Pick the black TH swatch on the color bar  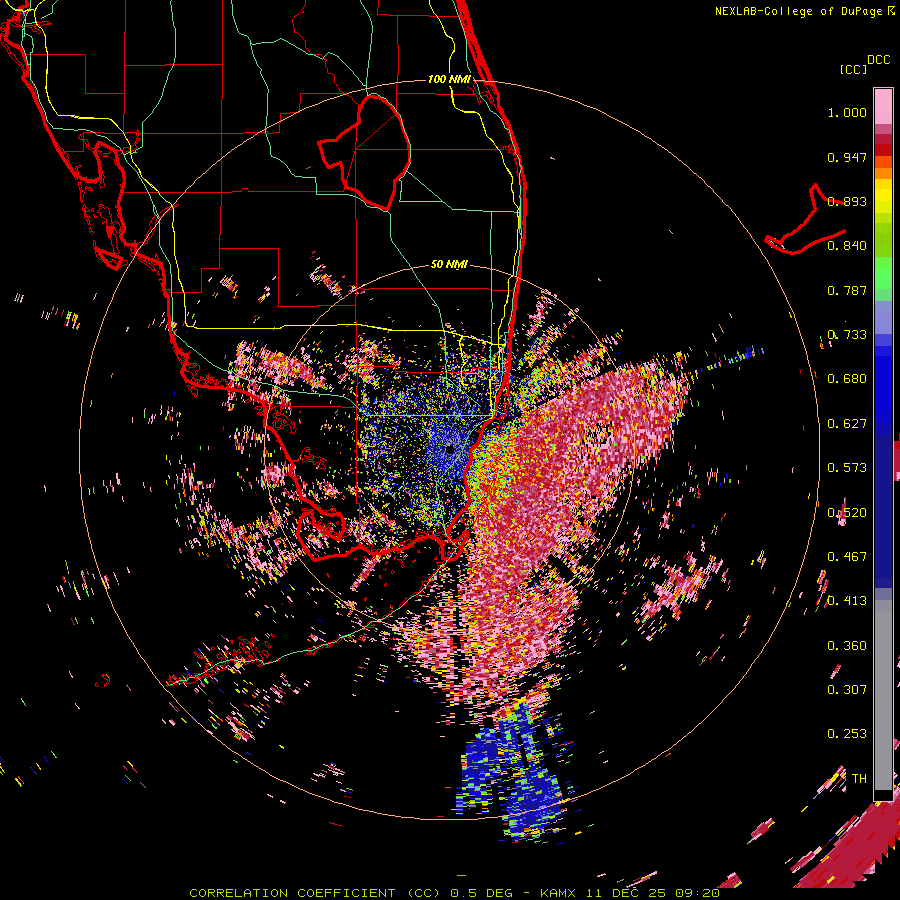coord(883,795)
